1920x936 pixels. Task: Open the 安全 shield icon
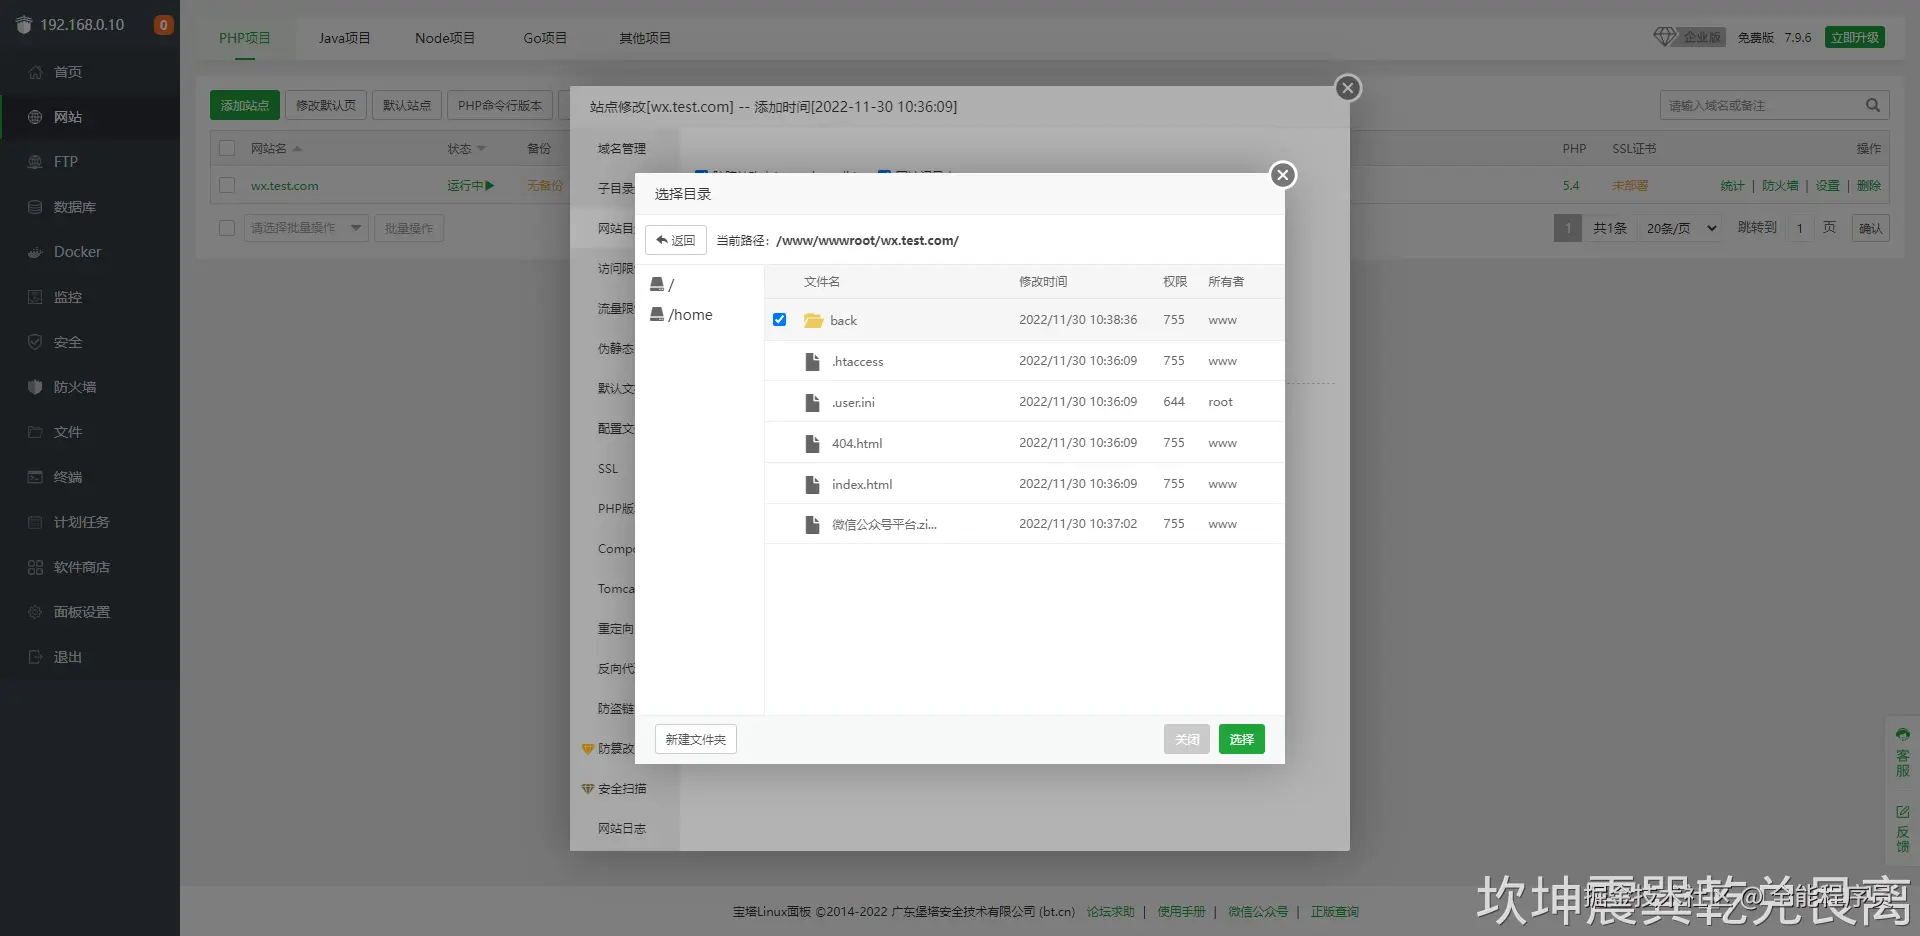(x=35, y=342)
